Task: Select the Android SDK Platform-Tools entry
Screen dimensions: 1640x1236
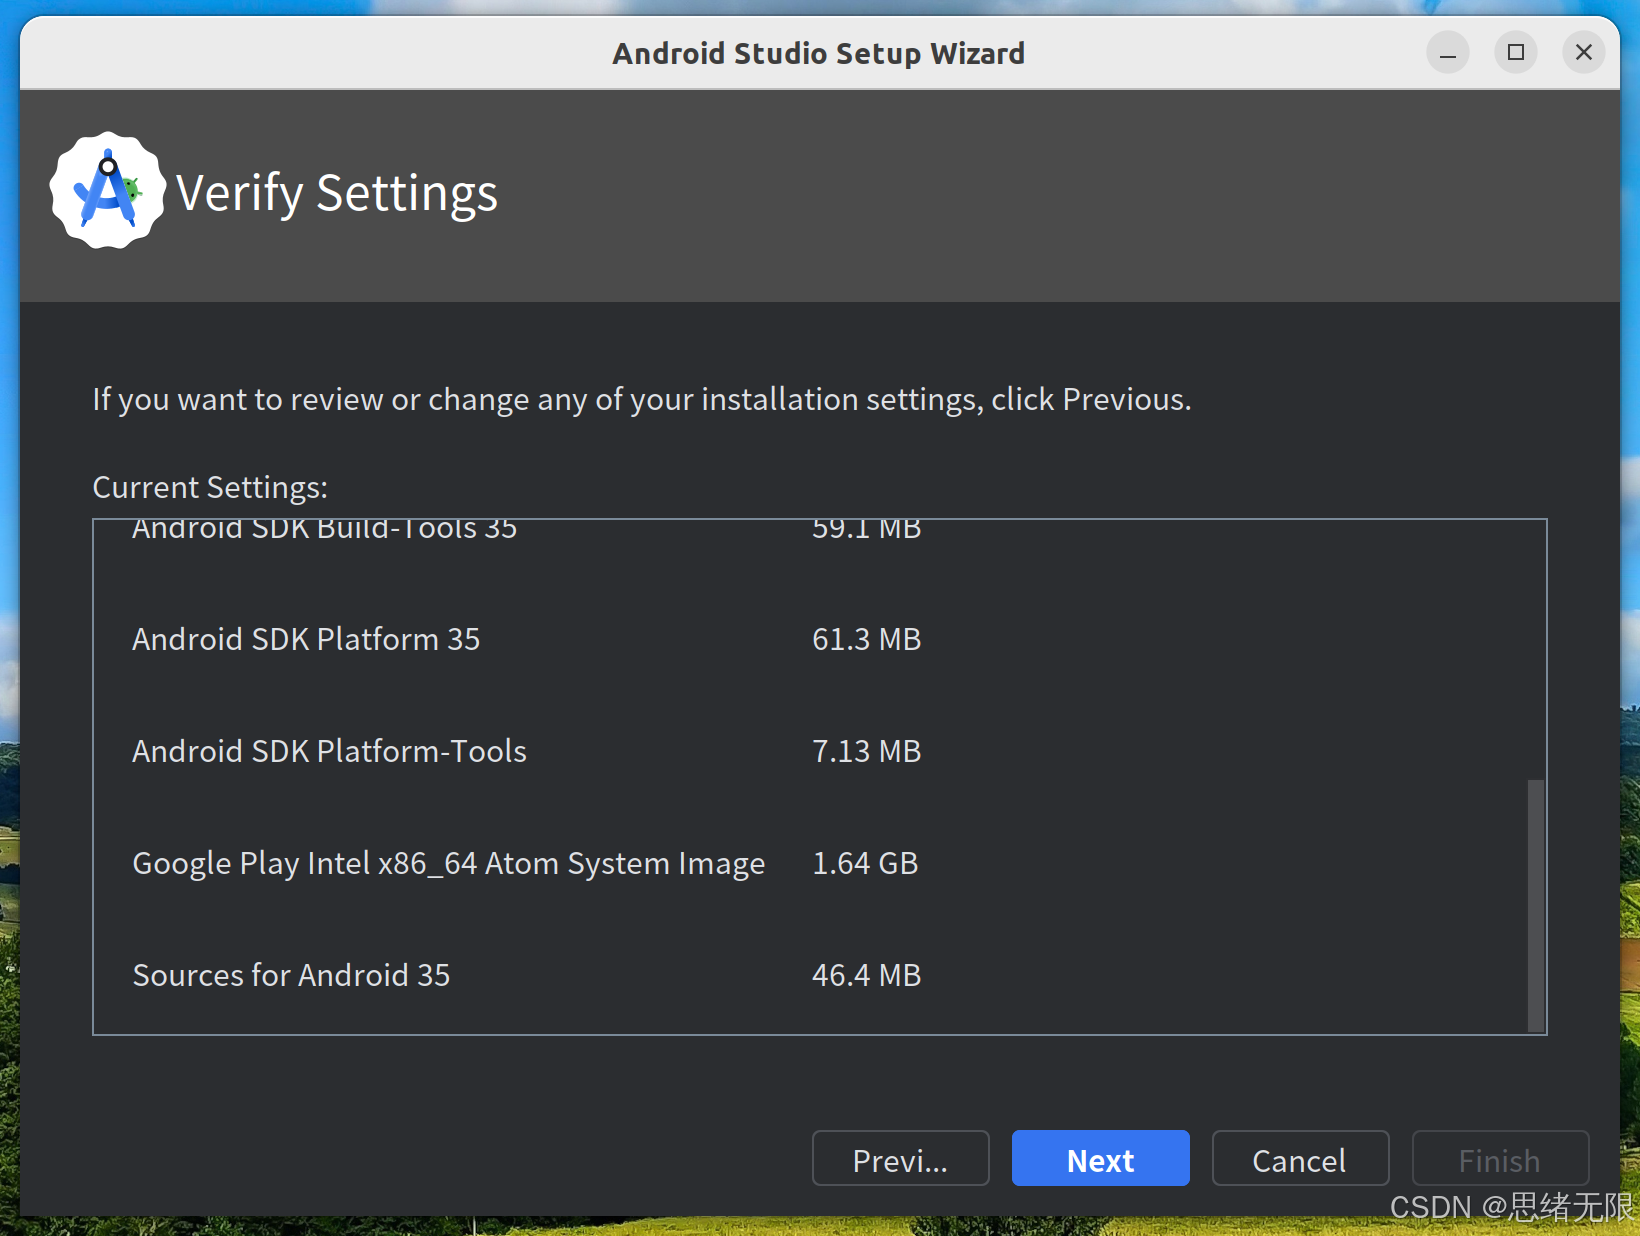Action: (329, 751)
